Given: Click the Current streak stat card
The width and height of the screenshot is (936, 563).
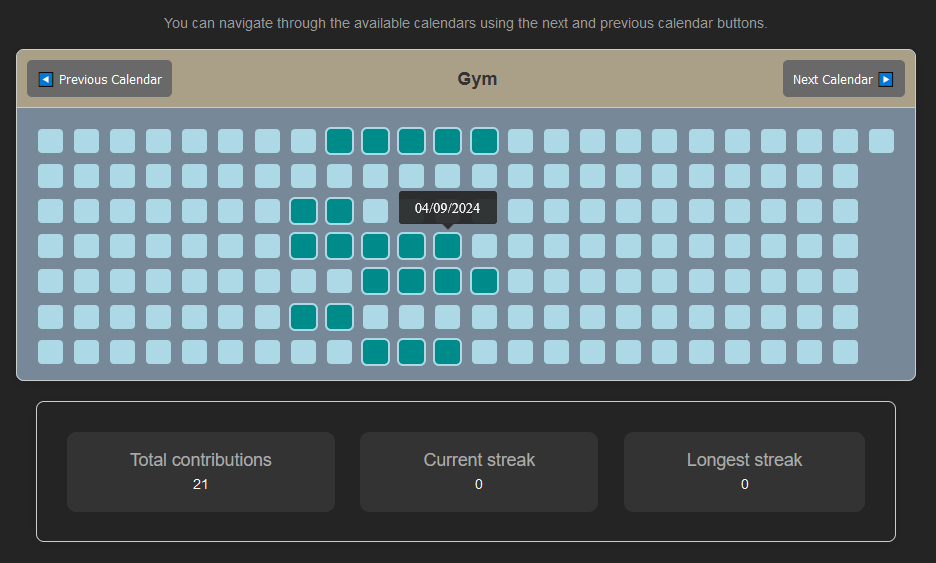Looking at the screenshot, I should pyautogui.click(x=479, y=472).
